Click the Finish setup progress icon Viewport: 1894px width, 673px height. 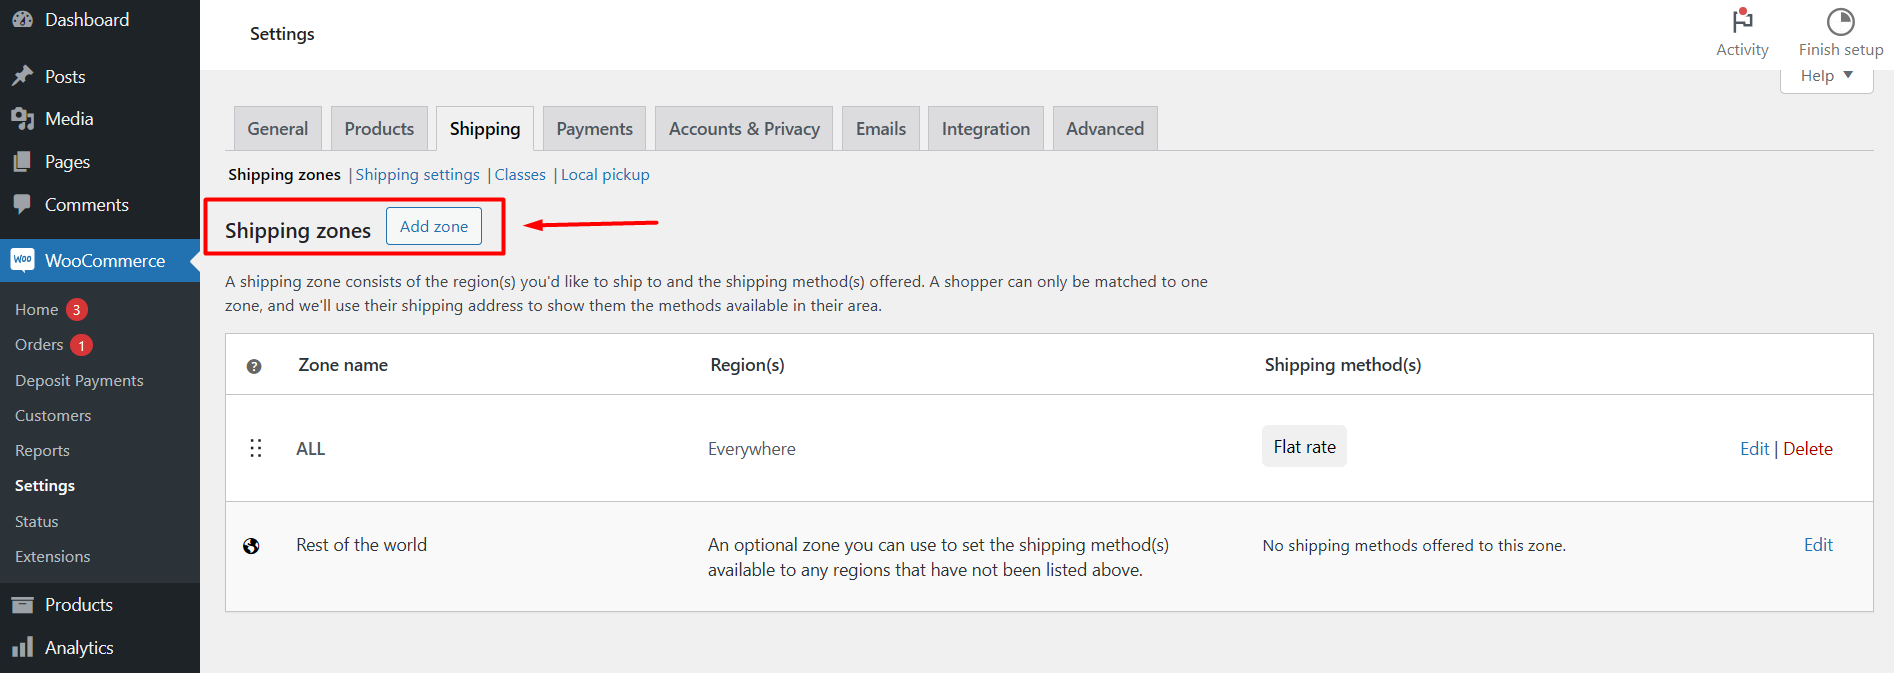pos(1840,21)
